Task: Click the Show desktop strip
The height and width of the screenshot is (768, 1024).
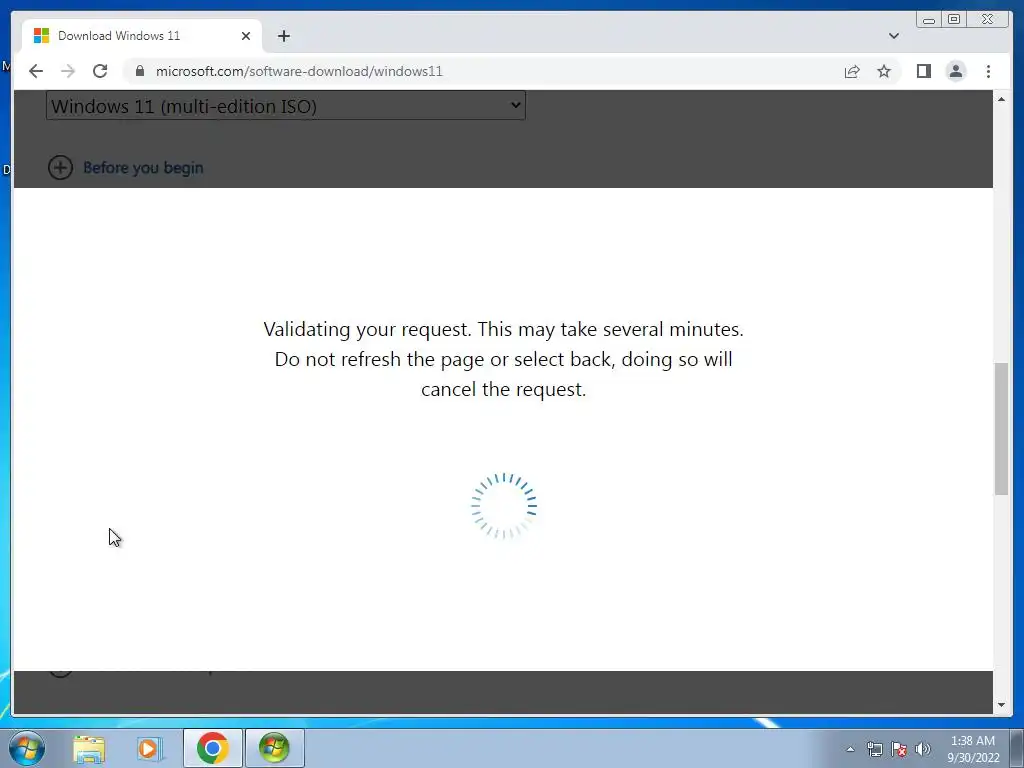Action: [x=1017, y=749]
